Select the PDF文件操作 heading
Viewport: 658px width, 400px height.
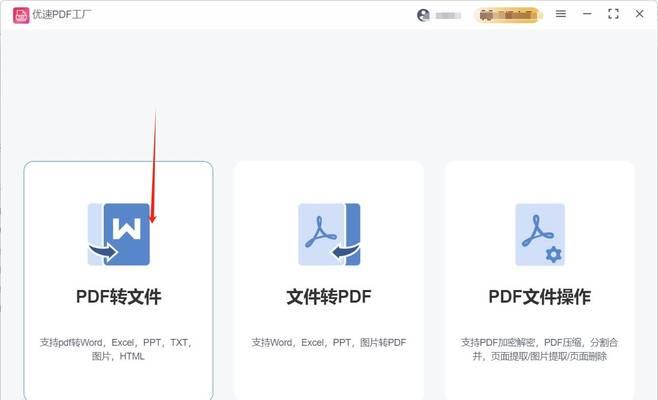[540, 297]
